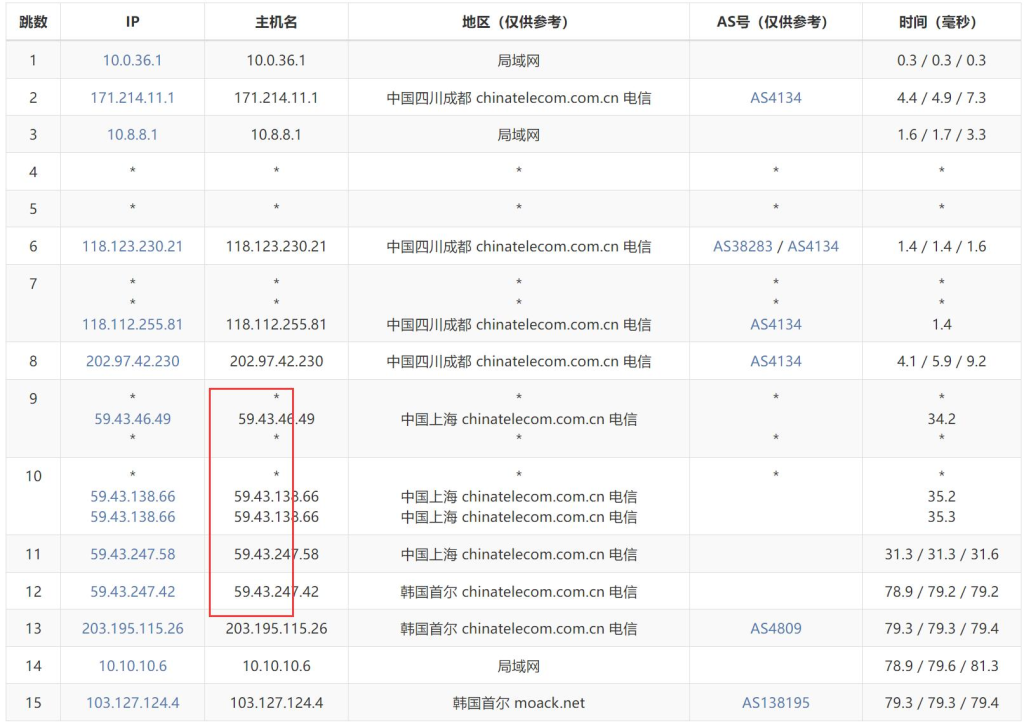Select the 118.123.230.21 link in IP column
The width and height of the screenshot is (1024, 725).
click(132, 246)
